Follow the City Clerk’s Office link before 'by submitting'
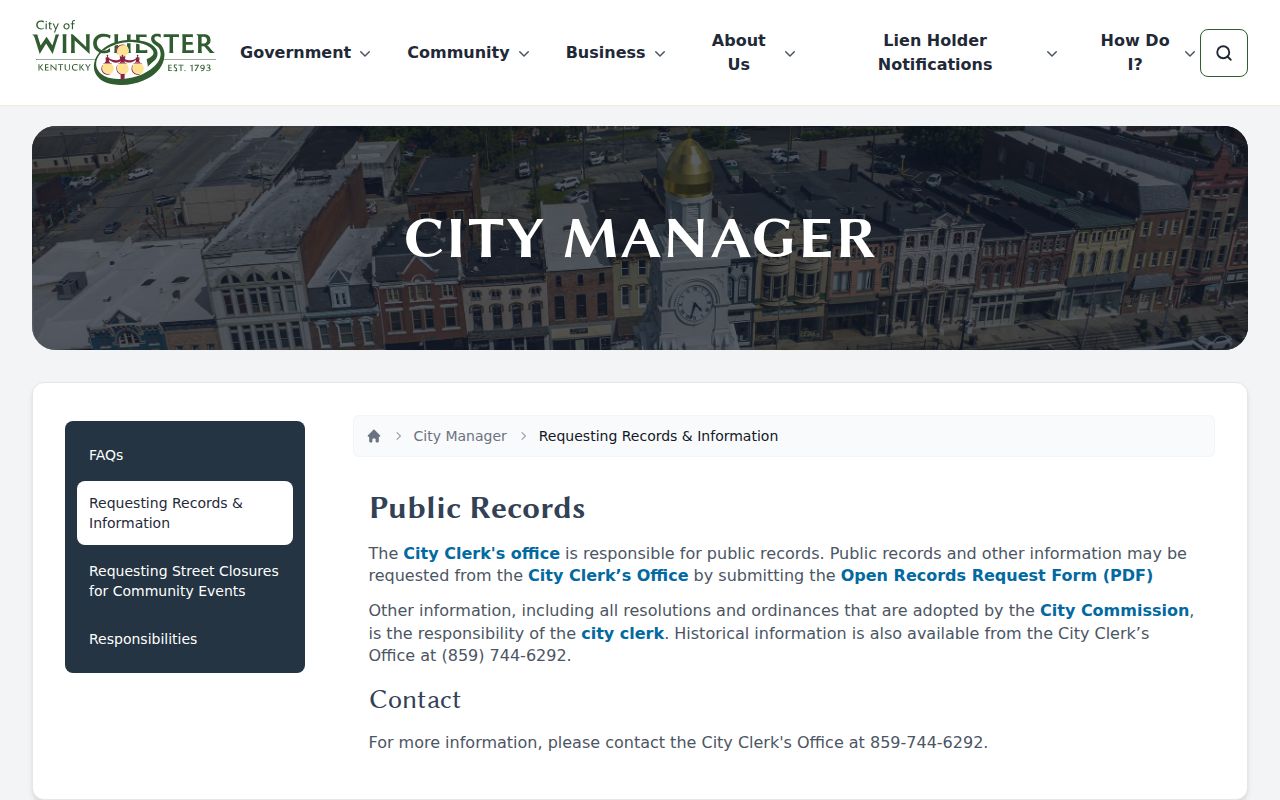 click(x=608, y=575)
